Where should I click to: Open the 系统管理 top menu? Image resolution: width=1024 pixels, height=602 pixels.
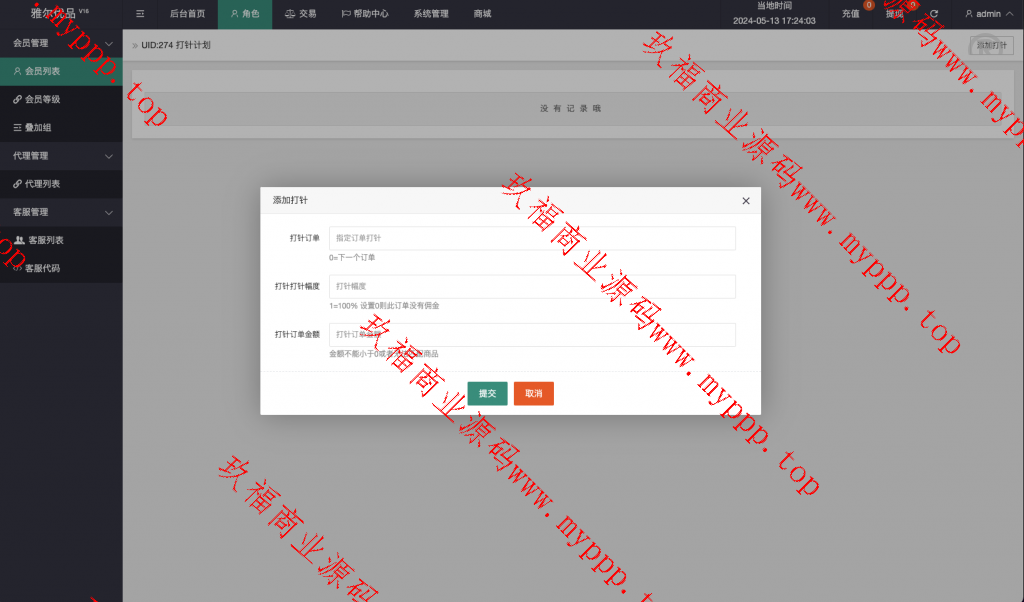point(431,14)
